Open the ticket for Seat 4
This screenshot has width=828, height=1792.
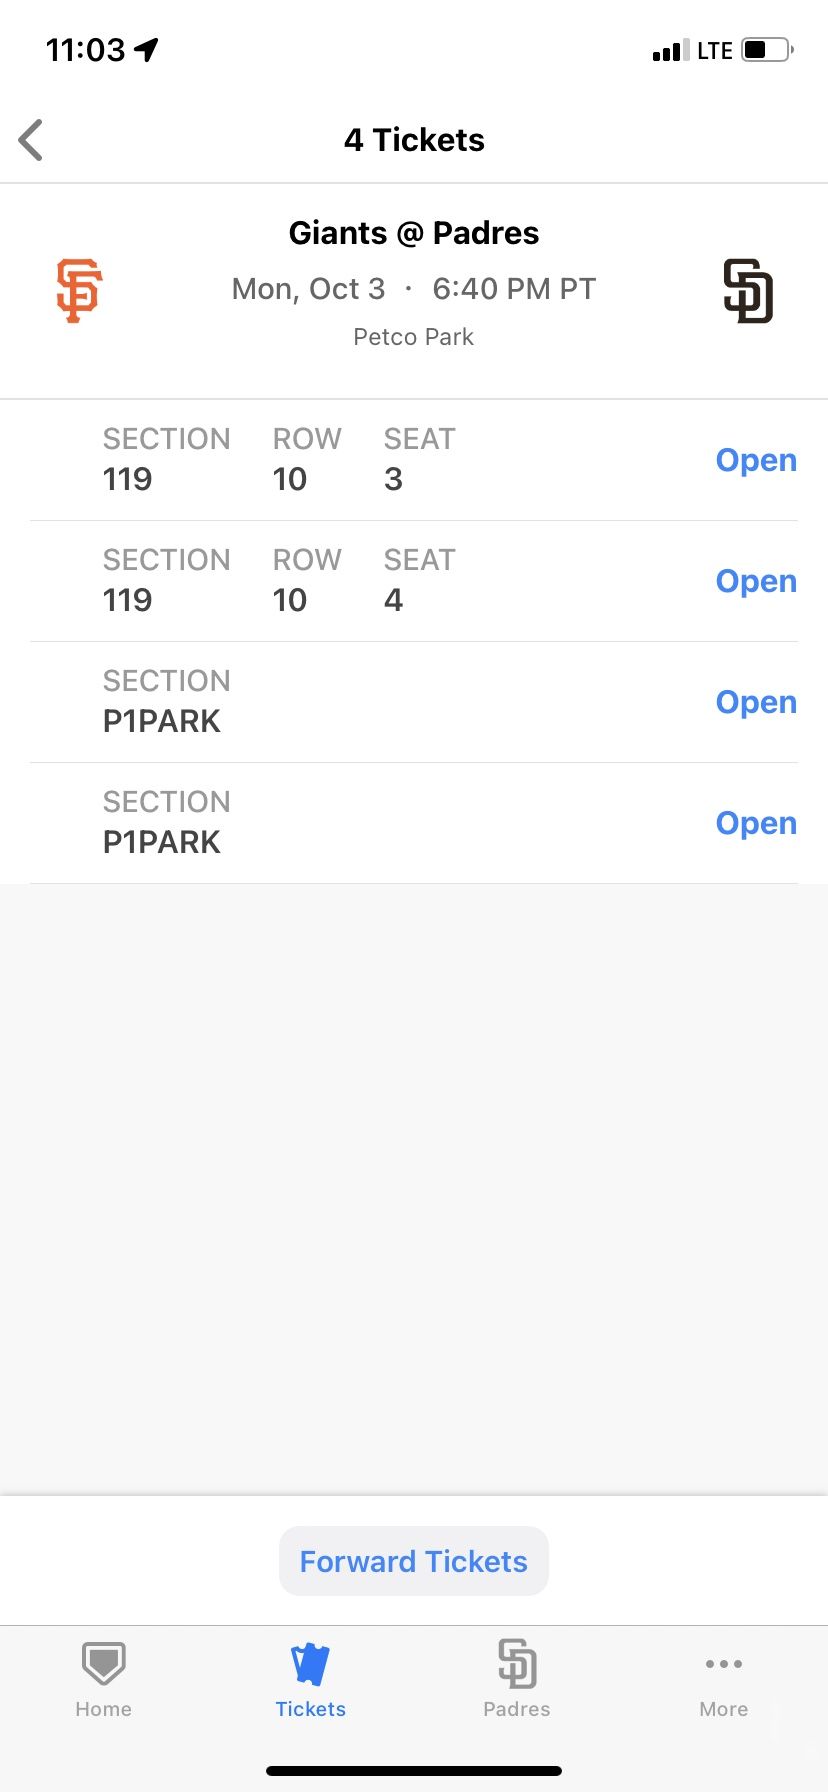pos(756,581)
